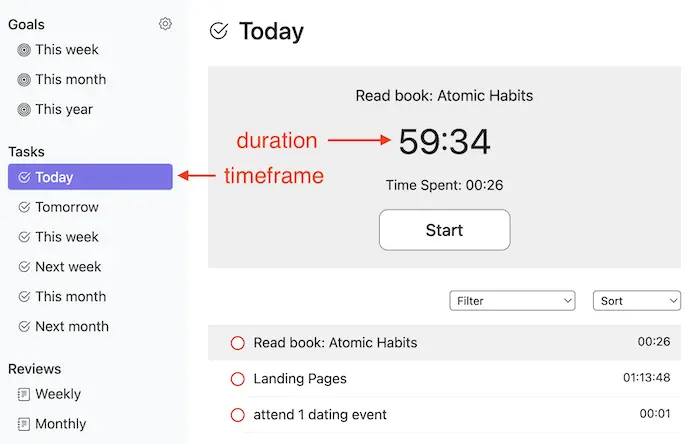This screenshot has width=700, height=444.
Task: Open the Filter dropdown
Action: coord(512,301)
